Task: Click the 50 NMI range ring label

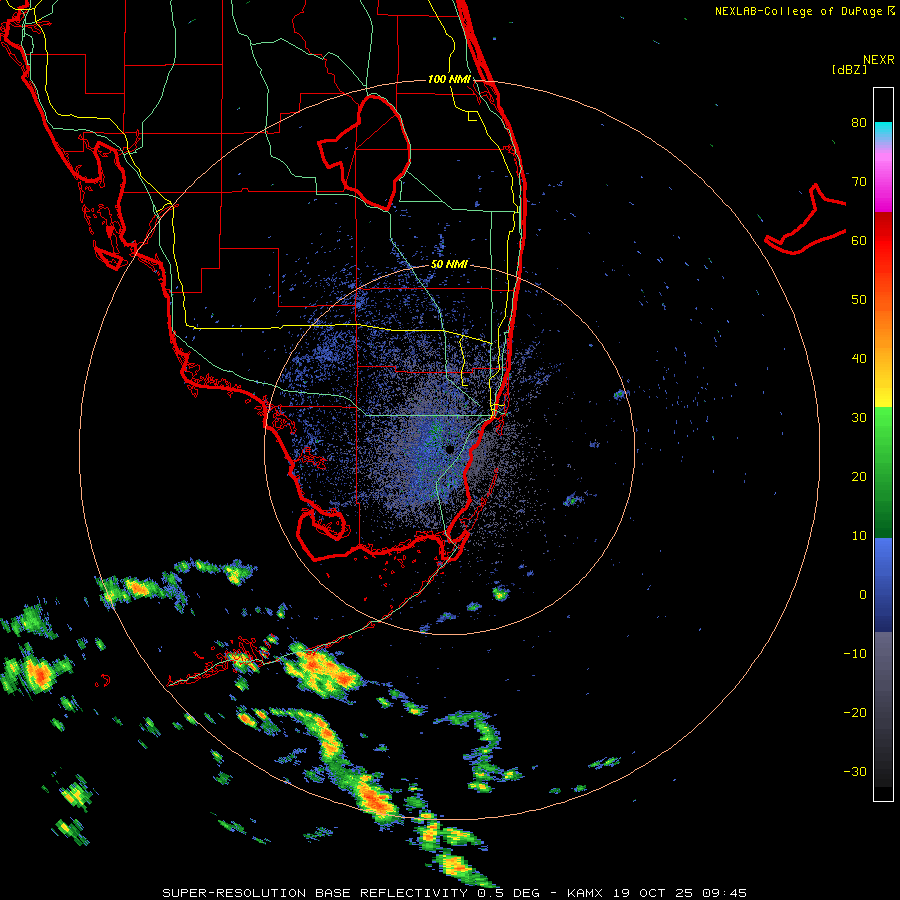Action: tap(449, 265)
